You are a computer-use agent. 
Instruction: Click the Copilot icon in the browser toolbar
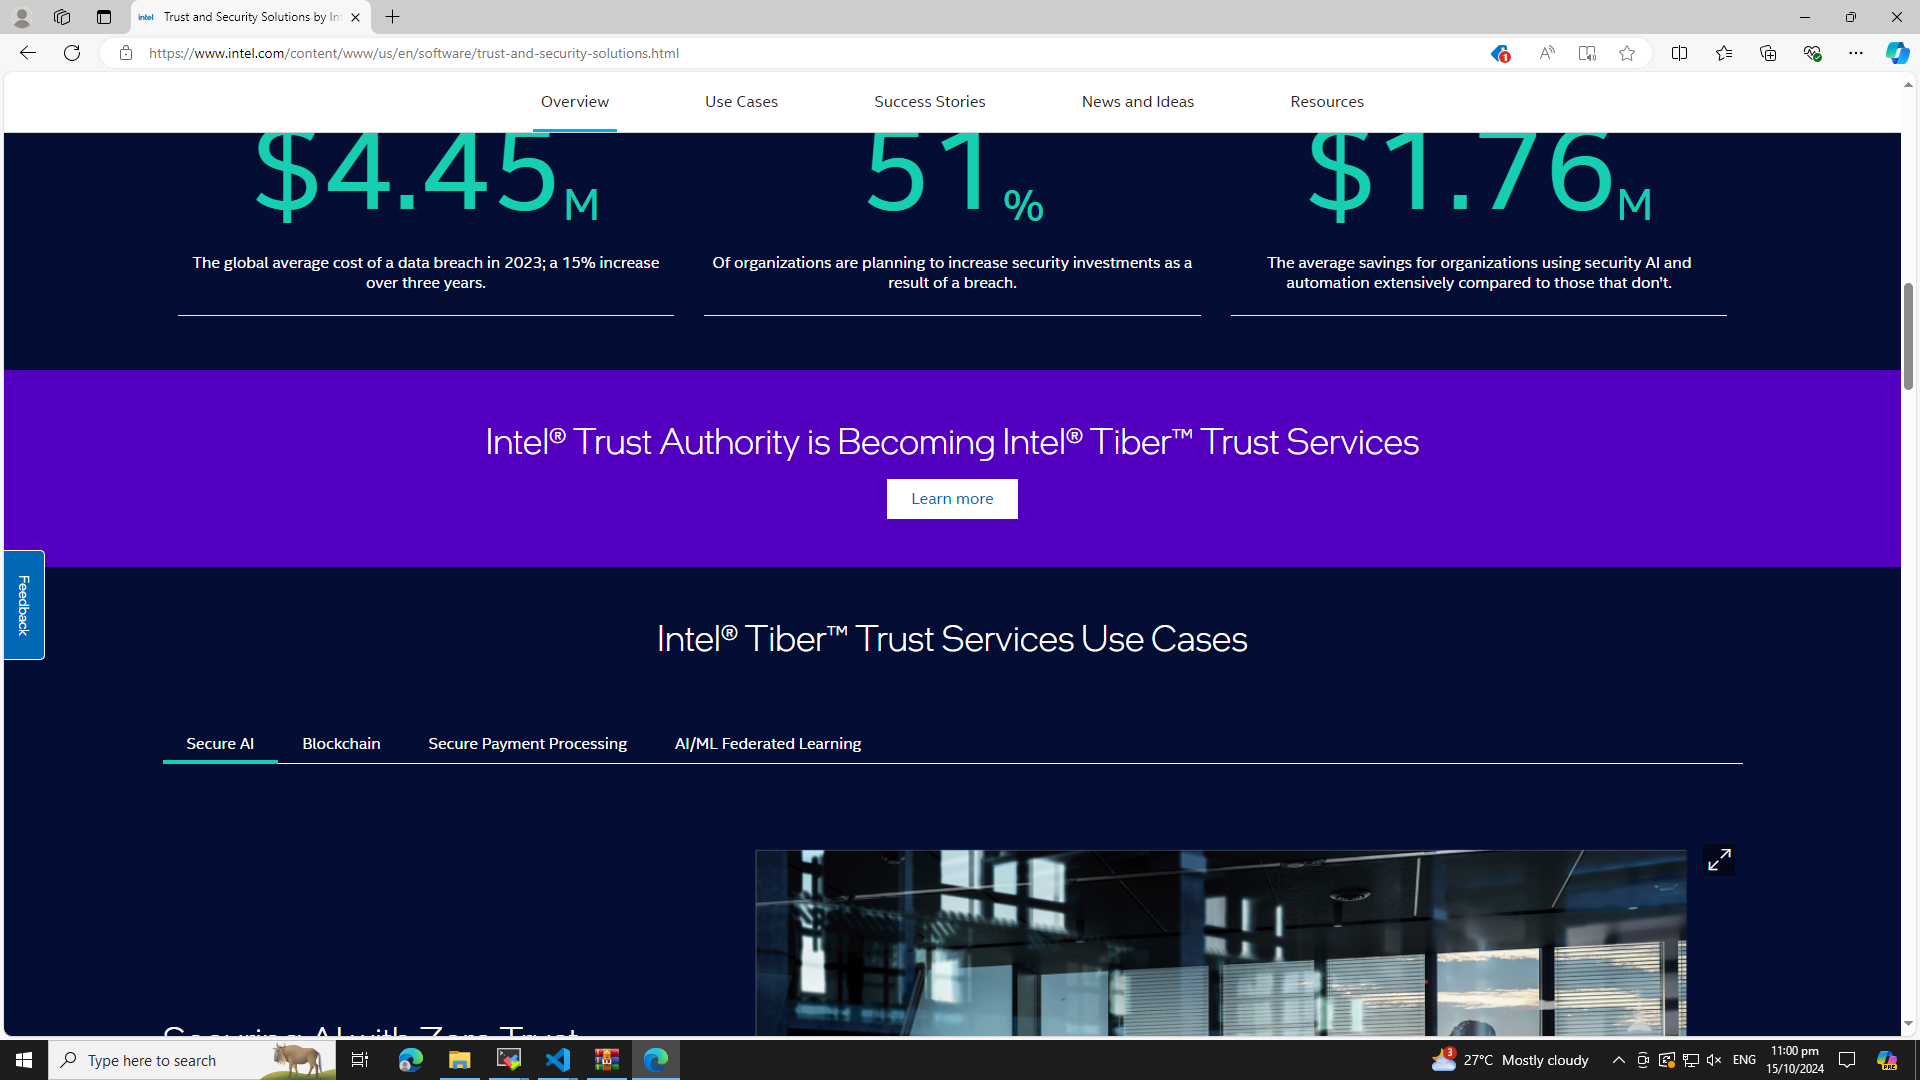point(1897,53)
